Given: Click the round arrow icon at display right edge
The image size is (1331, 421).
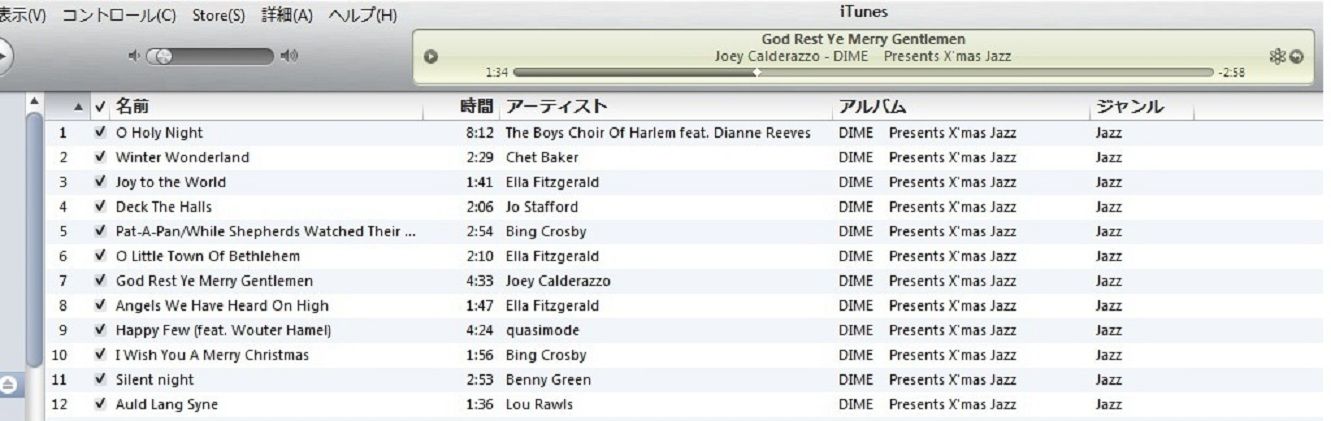Looking at the screenshot, I should (x=1297, y=57).
